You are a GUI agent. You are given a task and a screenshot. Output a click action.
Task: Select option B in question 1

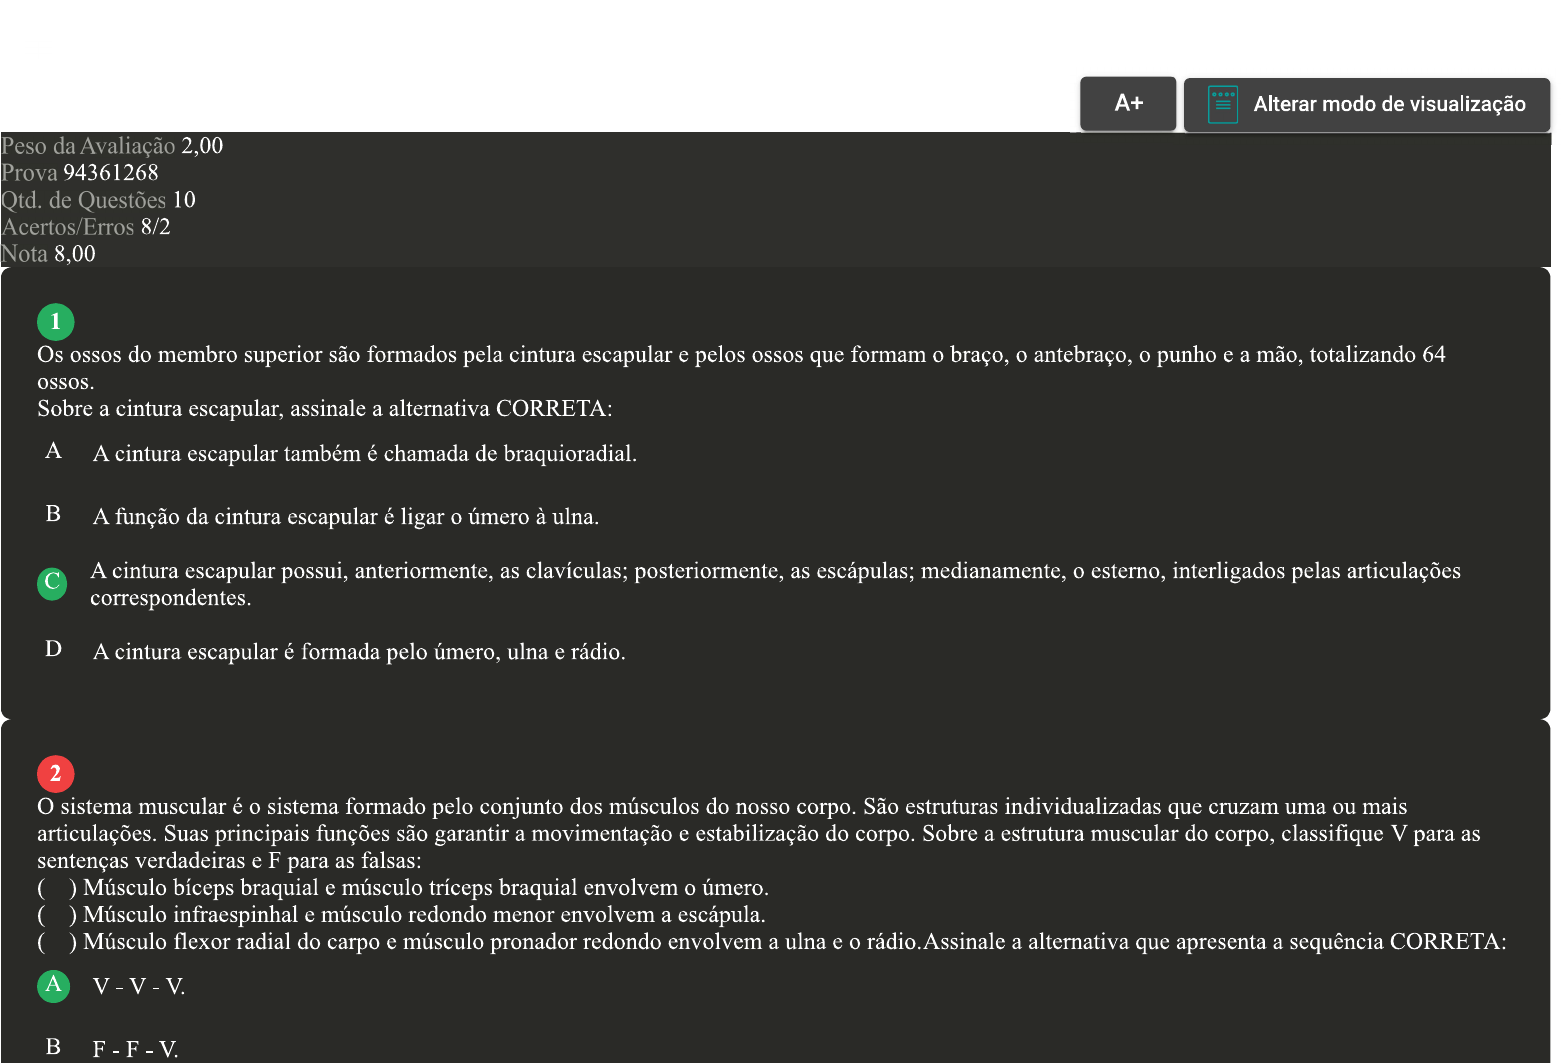coord(53,514)
